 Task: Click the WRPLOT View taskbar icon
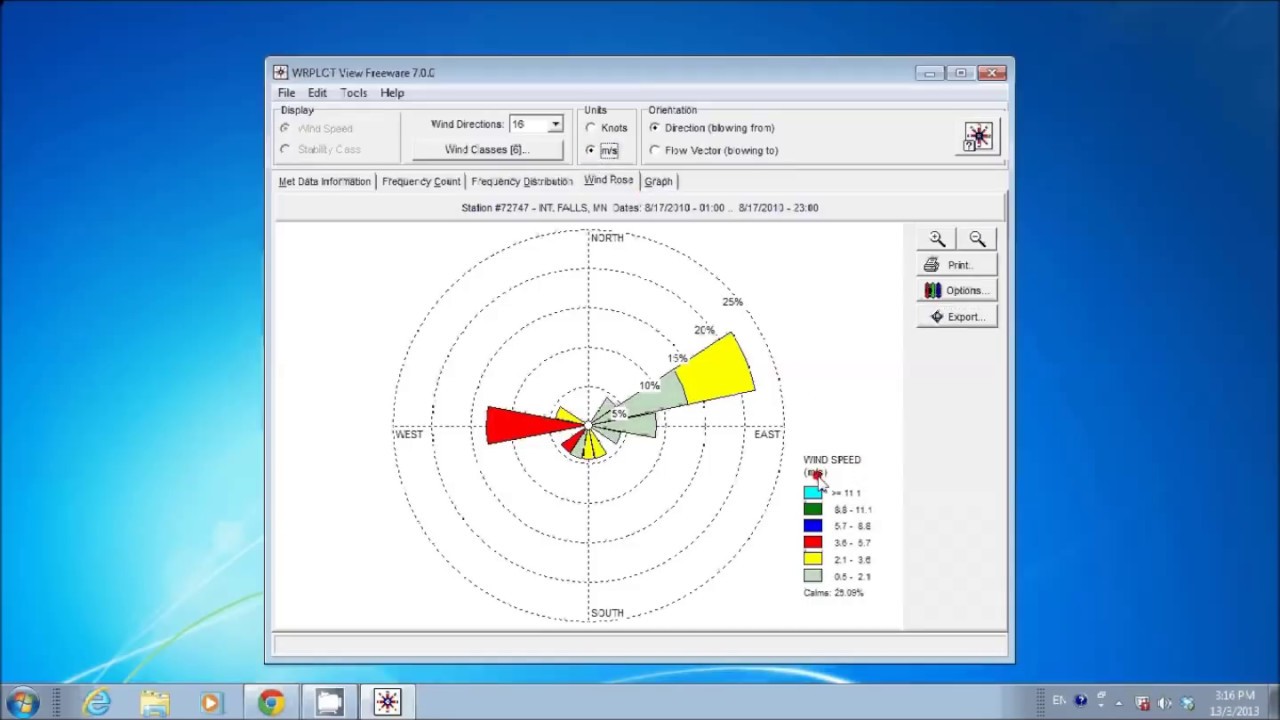coord(387,703)
